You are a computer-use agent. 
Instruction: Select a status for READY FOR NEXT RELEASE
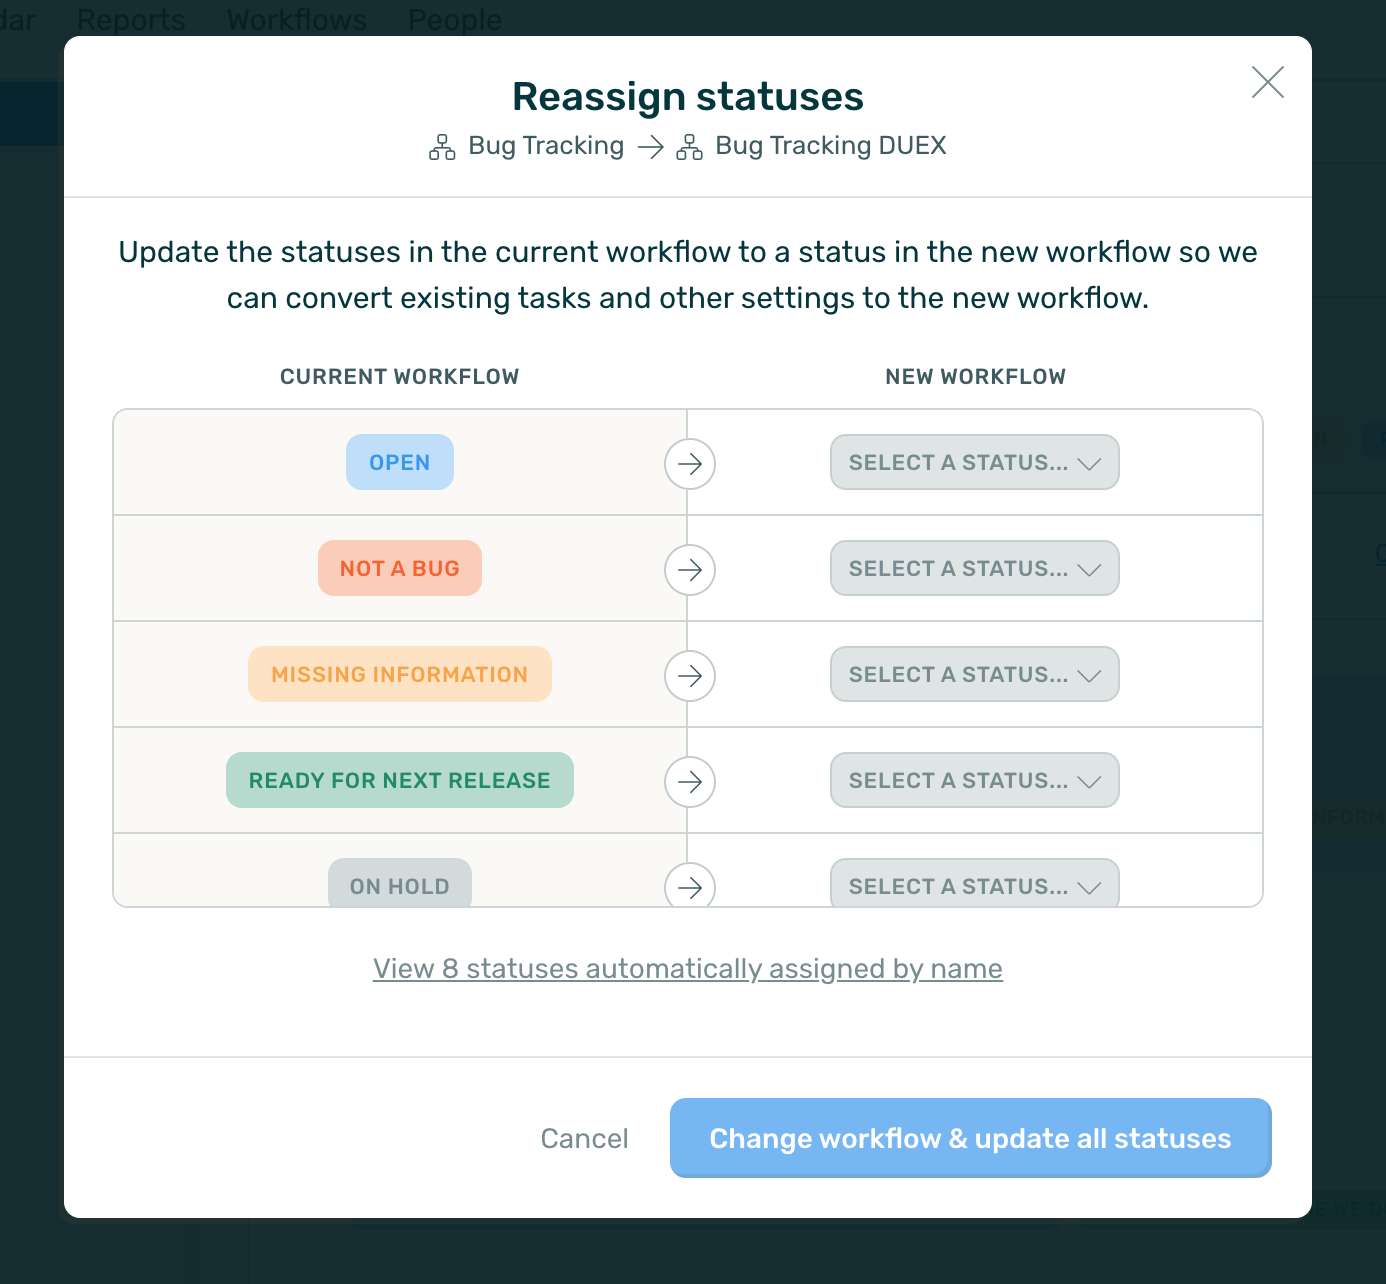pos(974,781)
